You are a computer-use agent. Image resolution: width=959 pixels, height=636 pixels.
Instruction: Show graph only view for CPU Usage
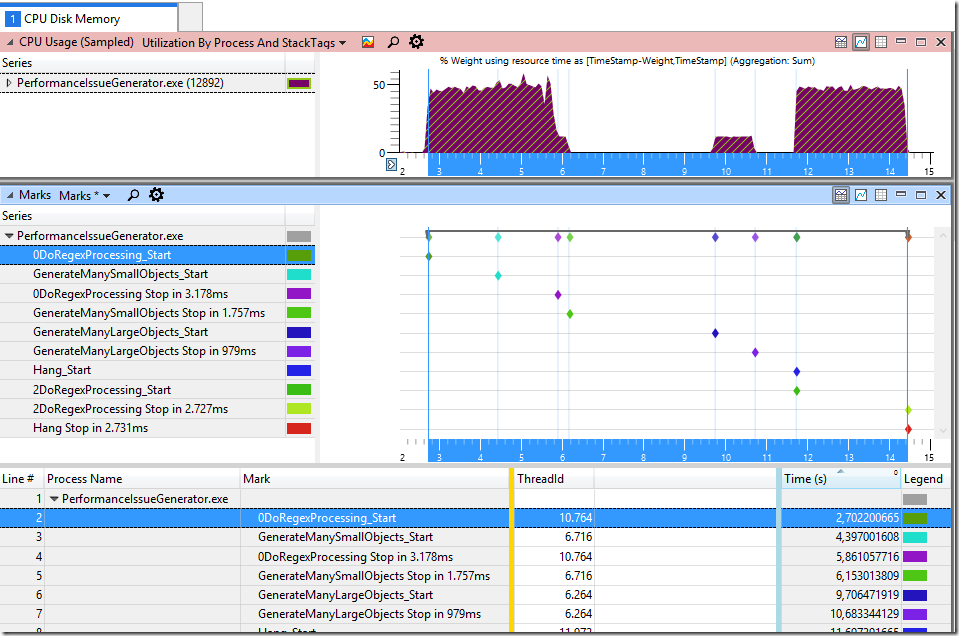tap(861, 42)
